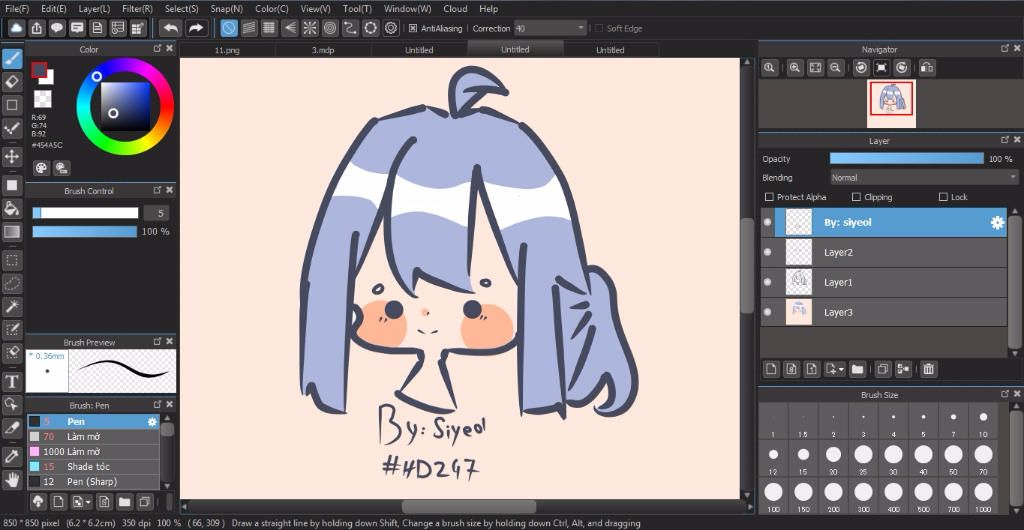Open settings gear on Pen brush
The image size is (1024, 530).
(152, 422)
